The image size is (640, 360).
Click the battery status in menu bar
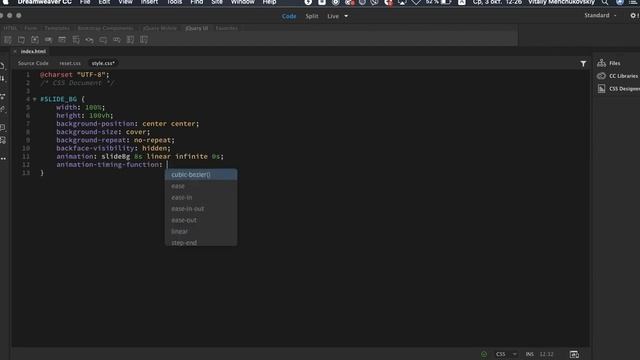click(438, 2)
